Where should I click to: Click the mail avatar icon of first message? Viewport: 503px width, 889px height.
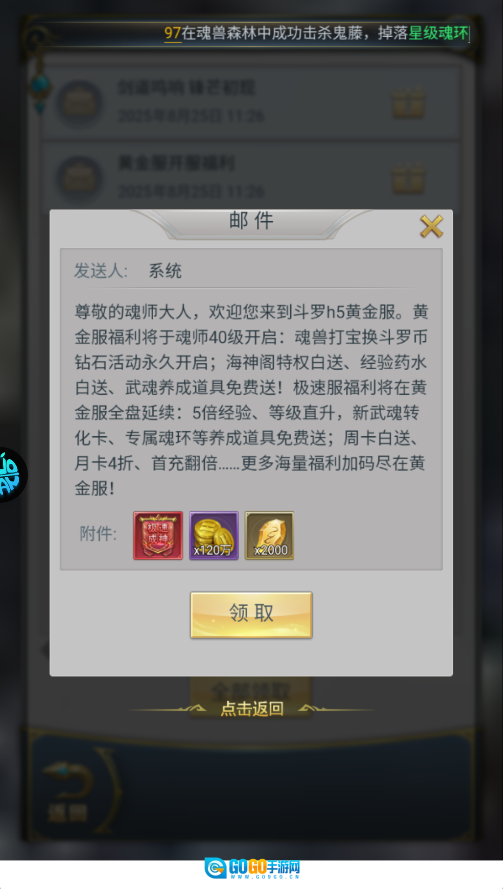point(79,103)
